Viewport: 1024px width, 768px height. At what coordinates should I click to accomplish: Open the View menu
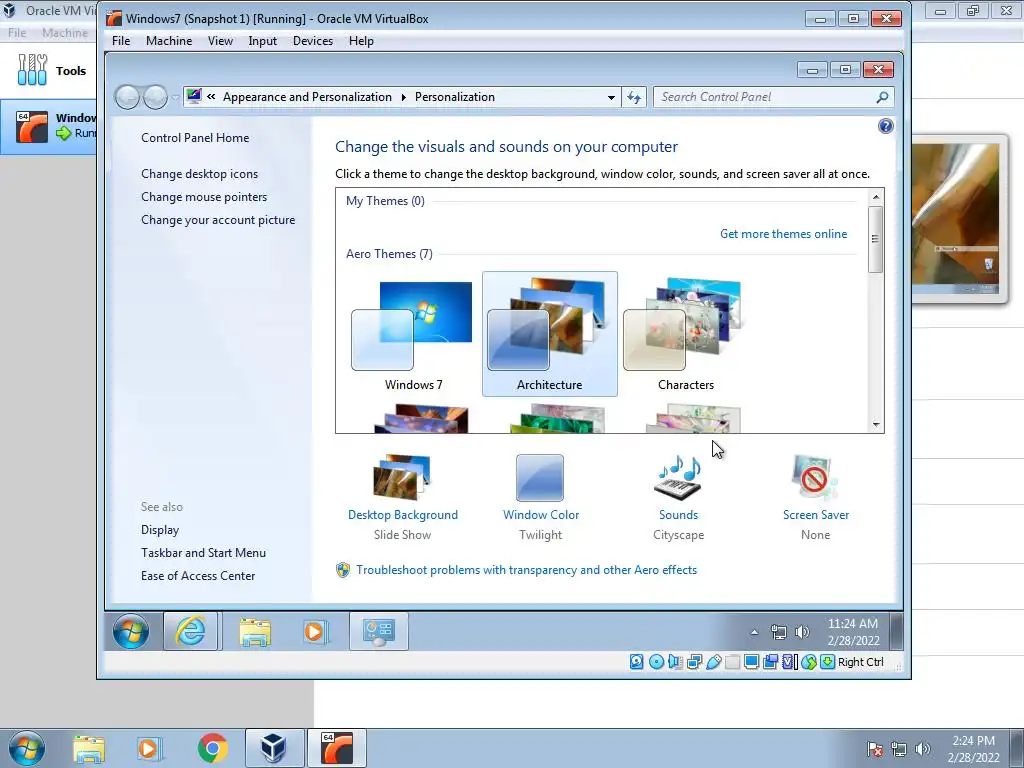point(220,40)
